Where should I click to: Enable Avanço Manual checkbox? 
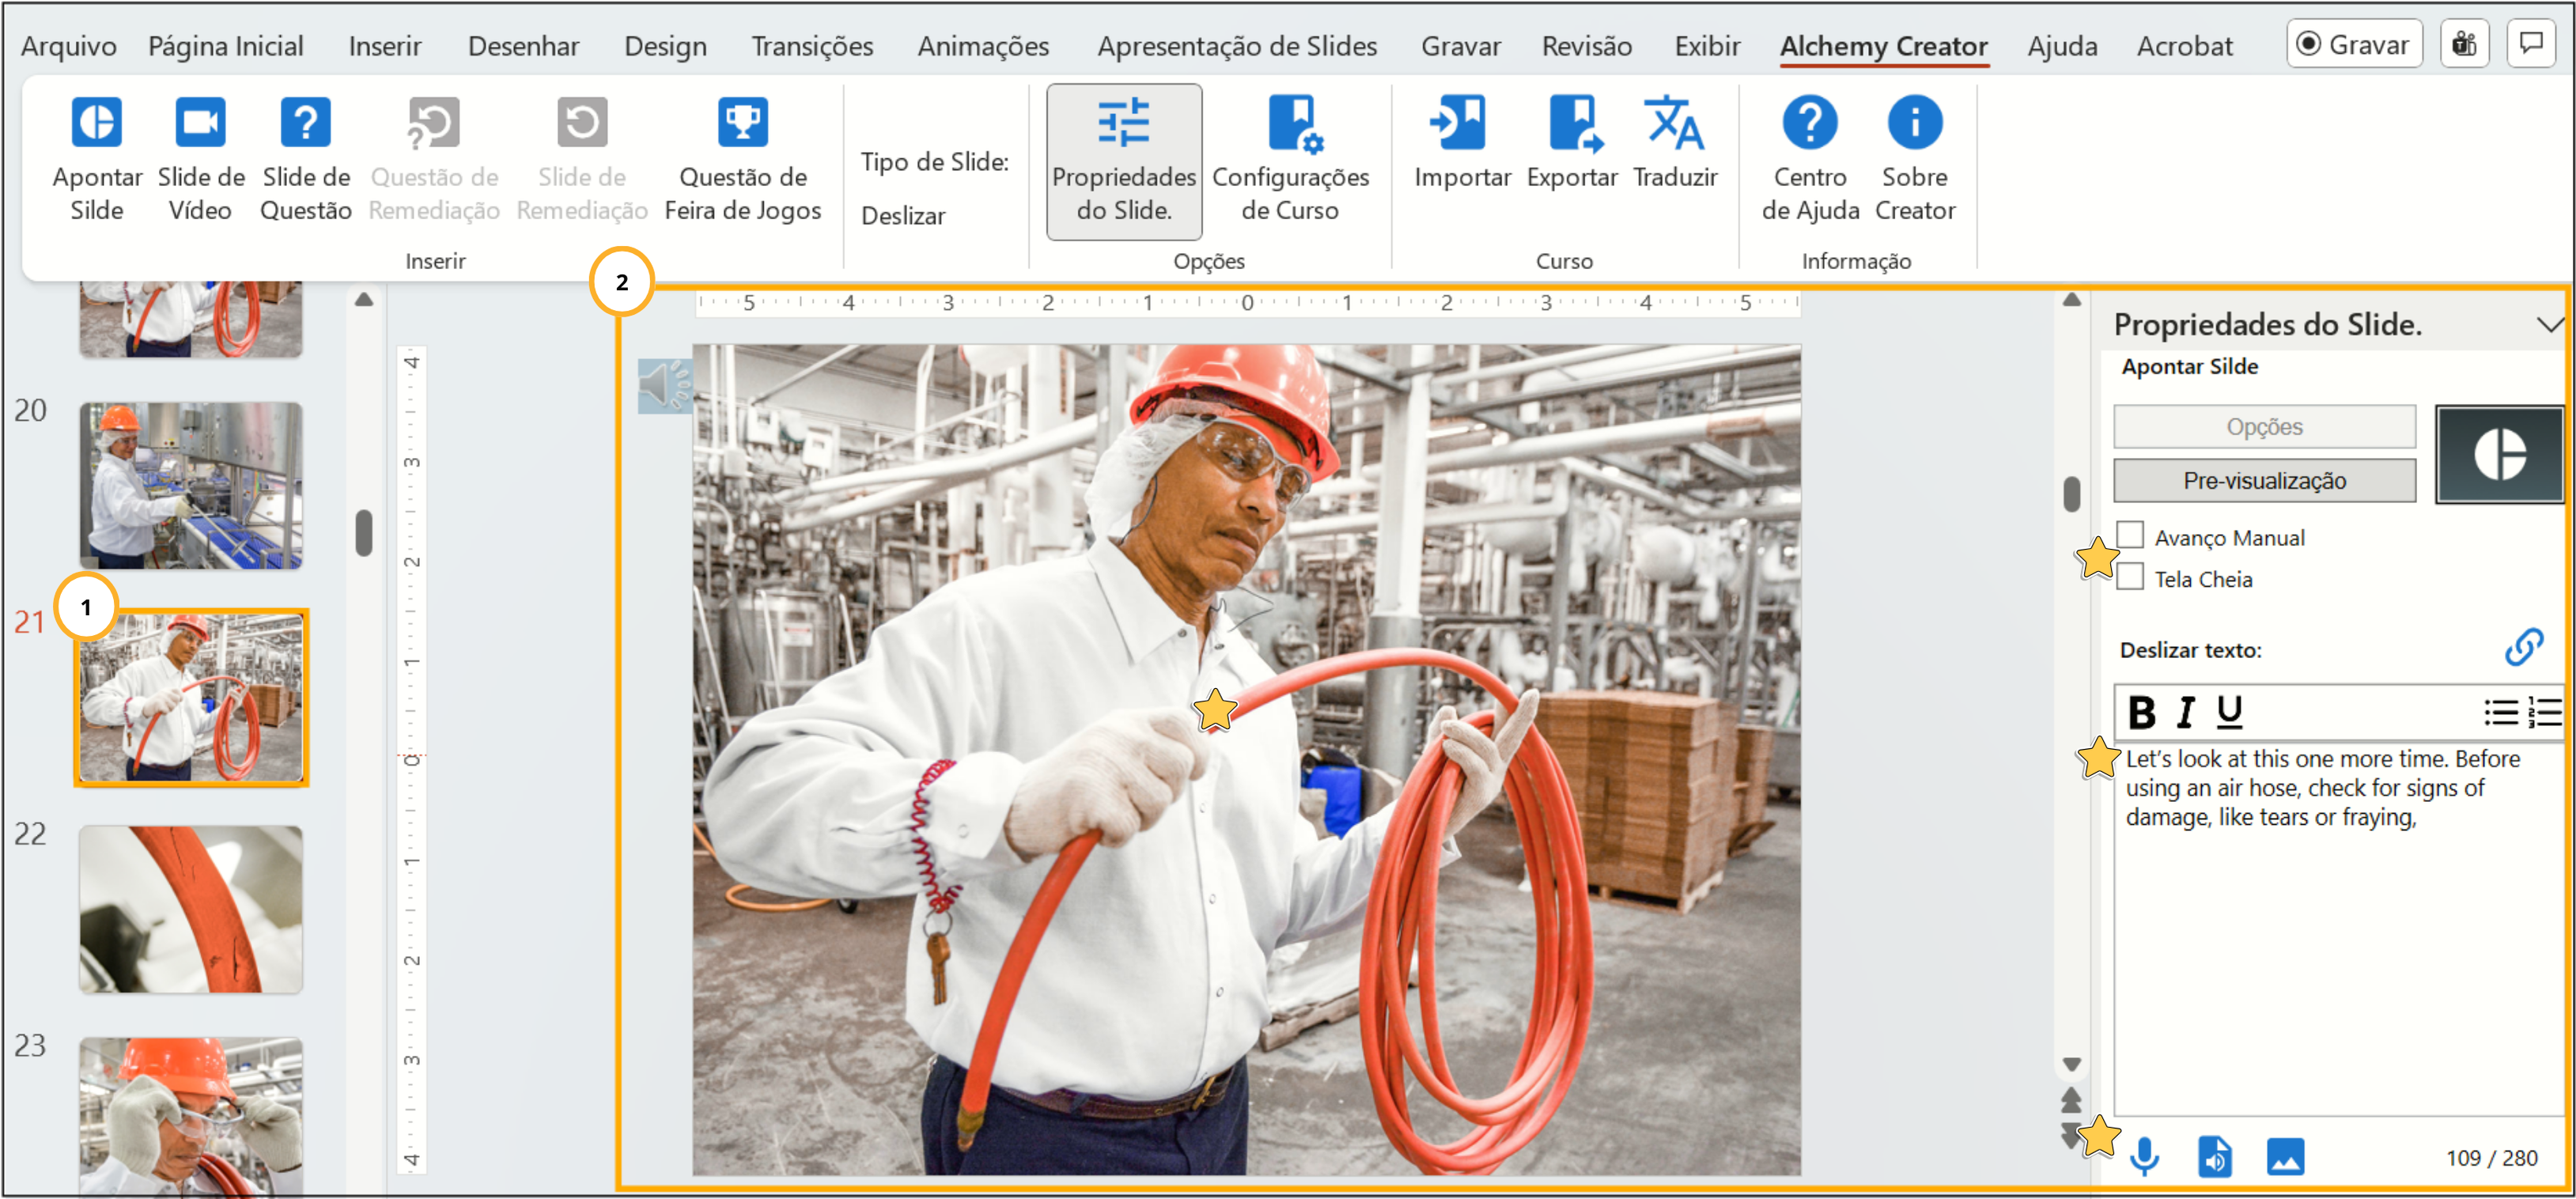coord(2131,536)
